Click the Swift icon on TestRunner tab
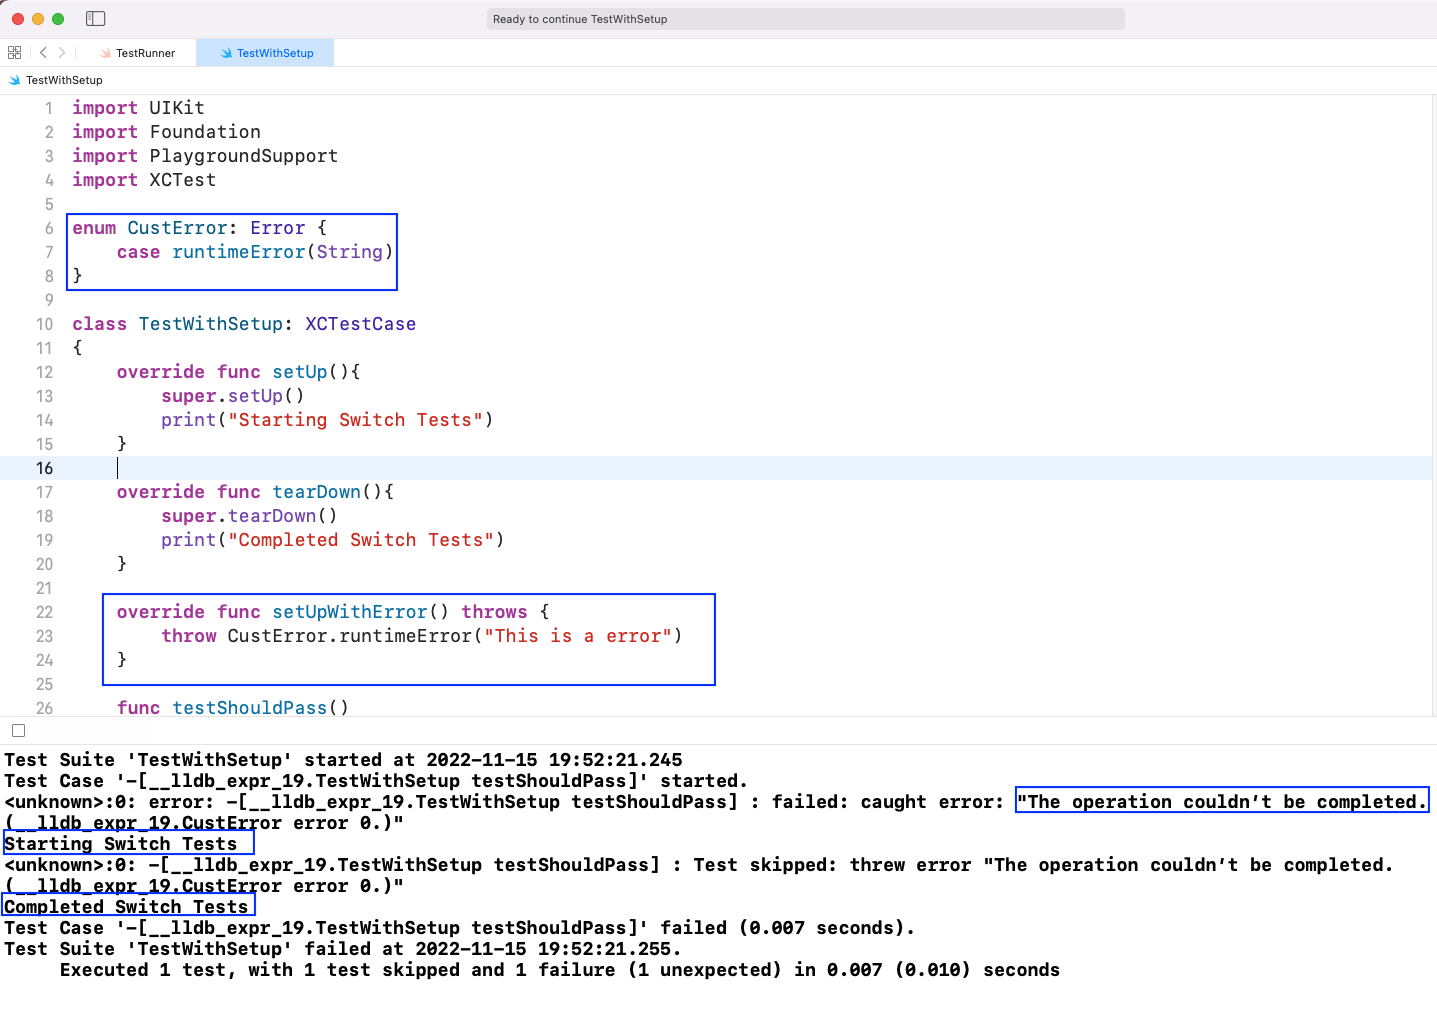This screenshot has width=1437, height=1013. (x=106, y=53)
